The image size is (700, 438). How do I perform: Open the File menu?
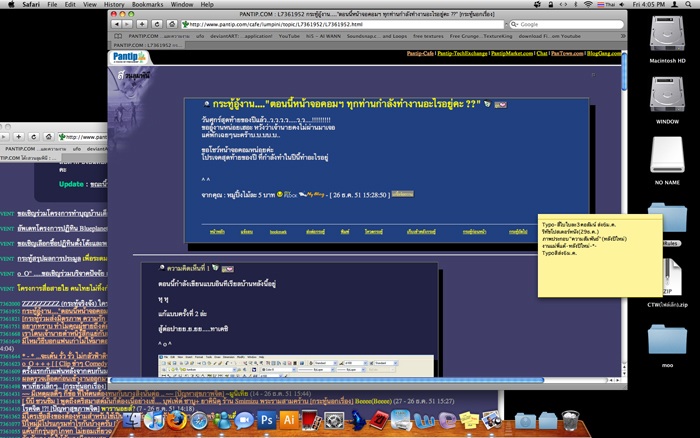tap(52, 4)
